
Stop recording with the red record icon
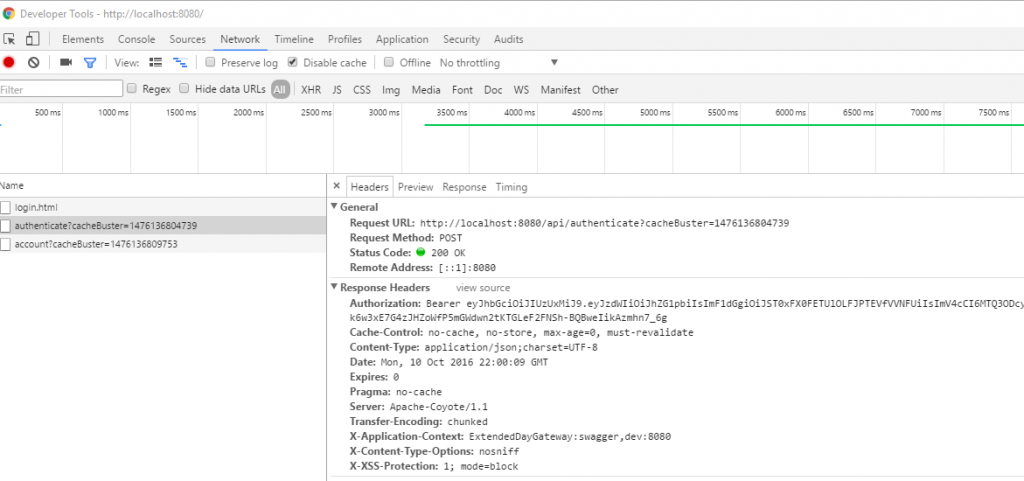pyautogui.click(x=8, y=63)
